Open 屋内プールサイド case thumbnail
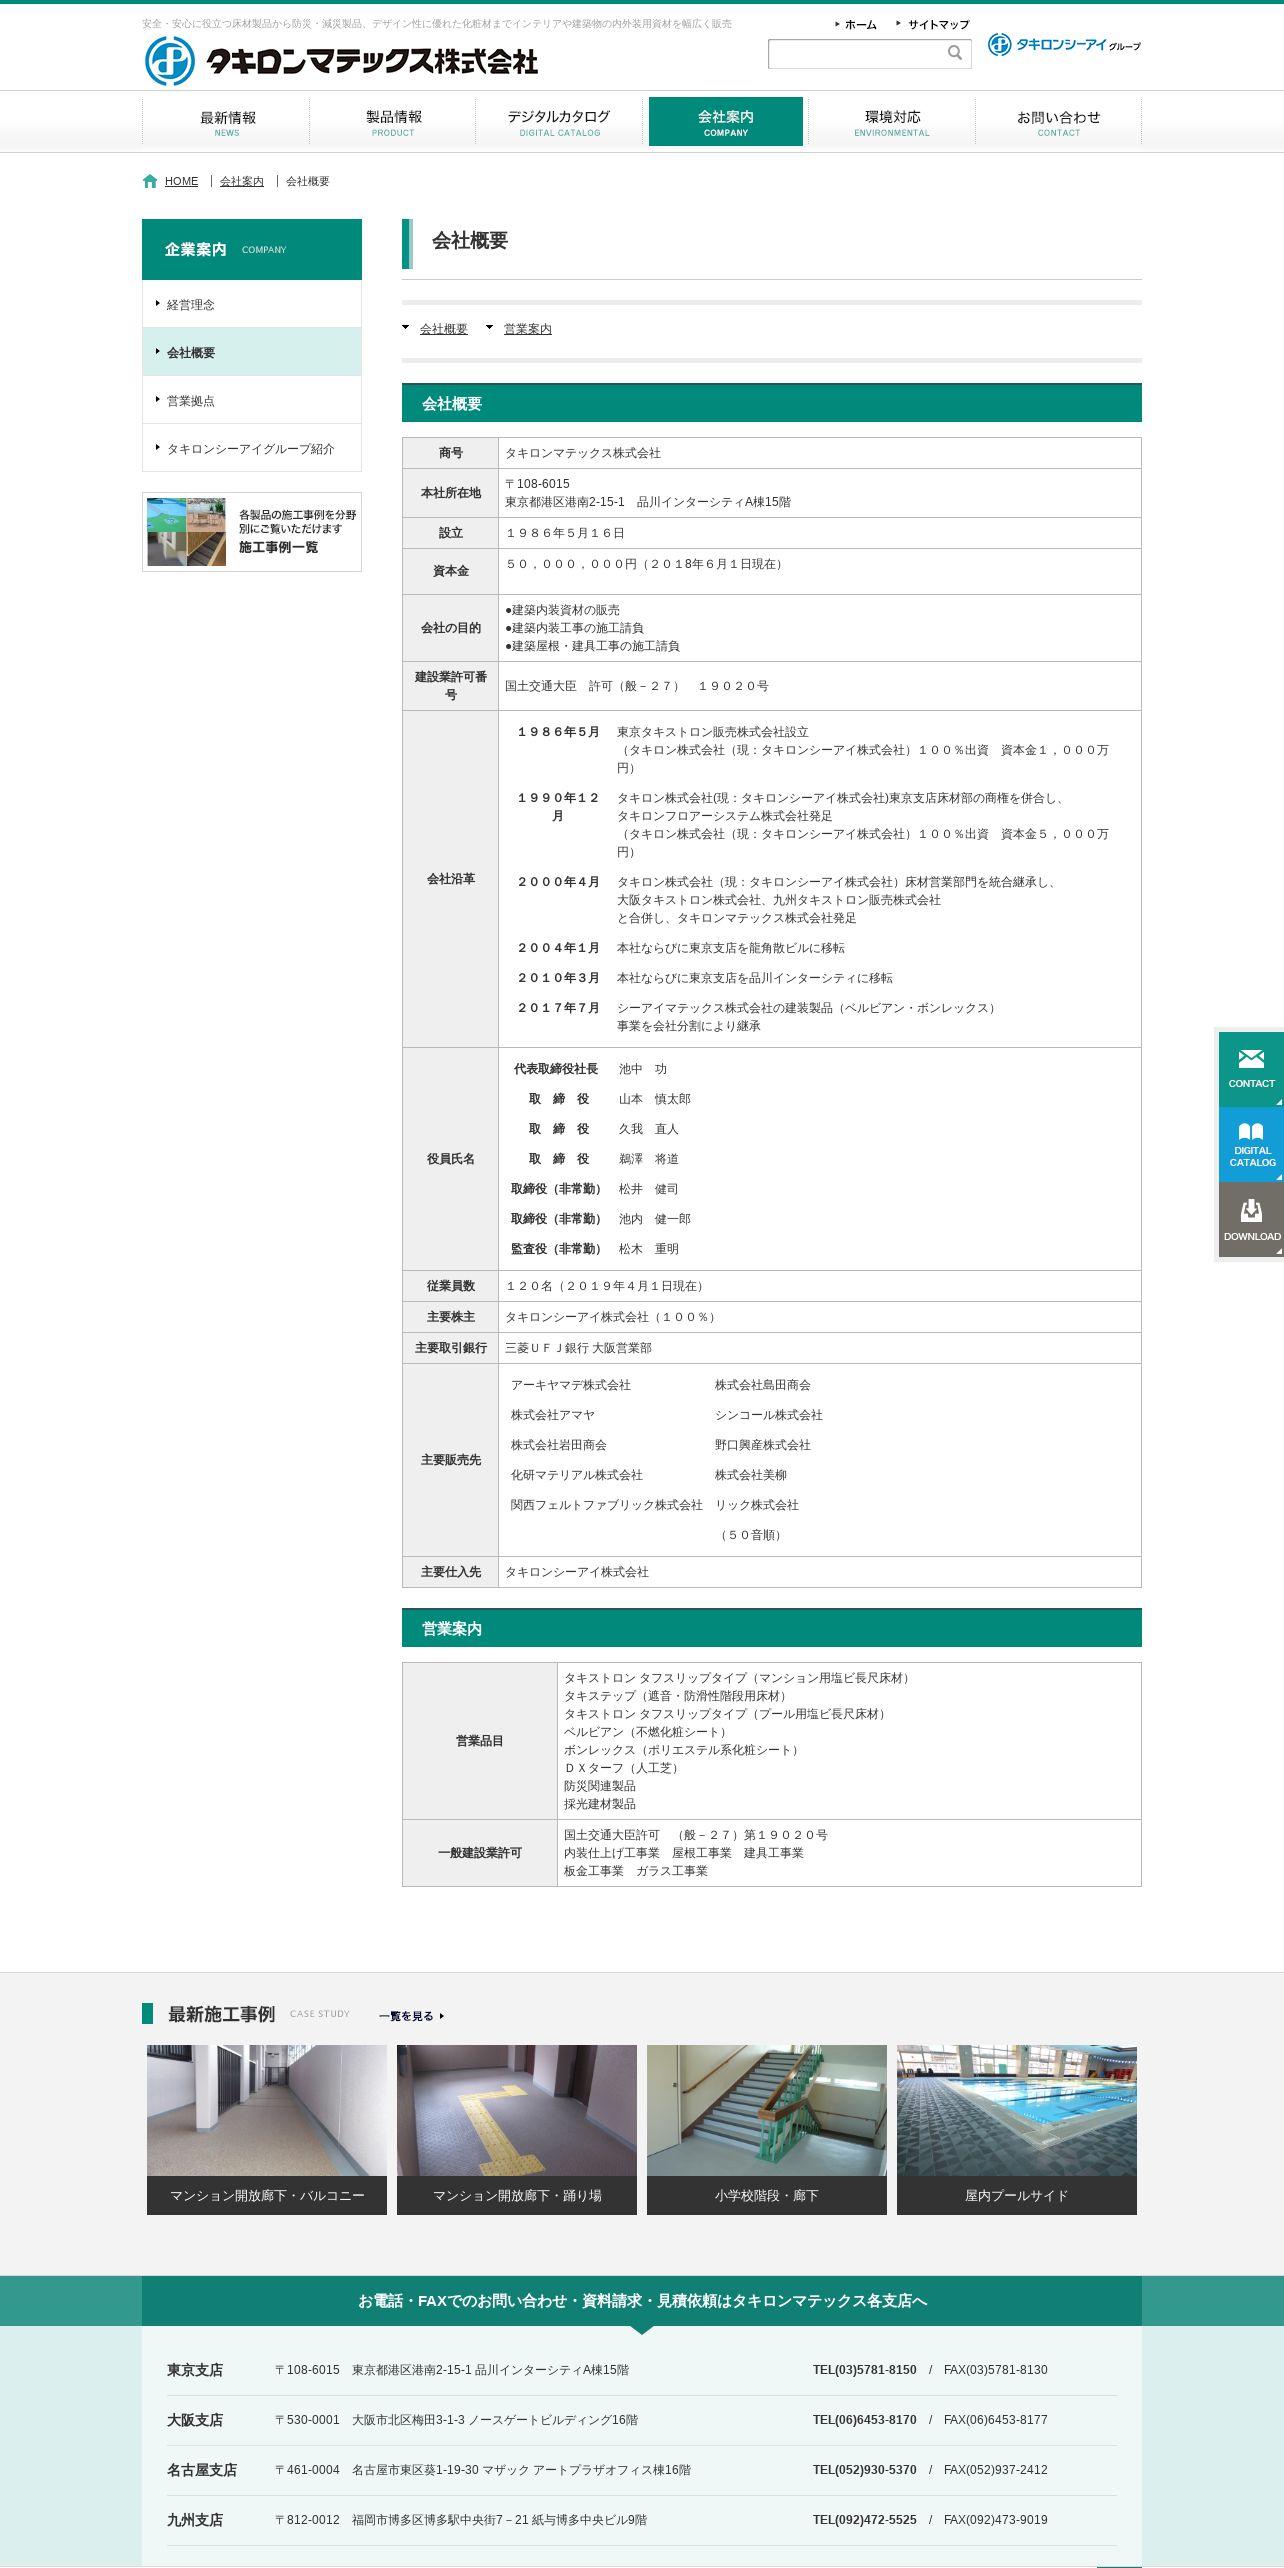 1017,2130
